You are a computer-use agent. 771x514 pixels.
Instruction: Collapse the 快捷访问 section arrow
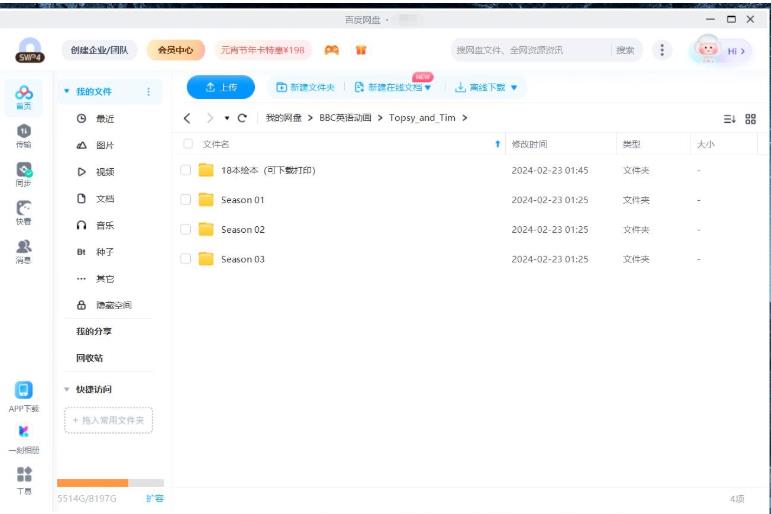coord(67,390)
